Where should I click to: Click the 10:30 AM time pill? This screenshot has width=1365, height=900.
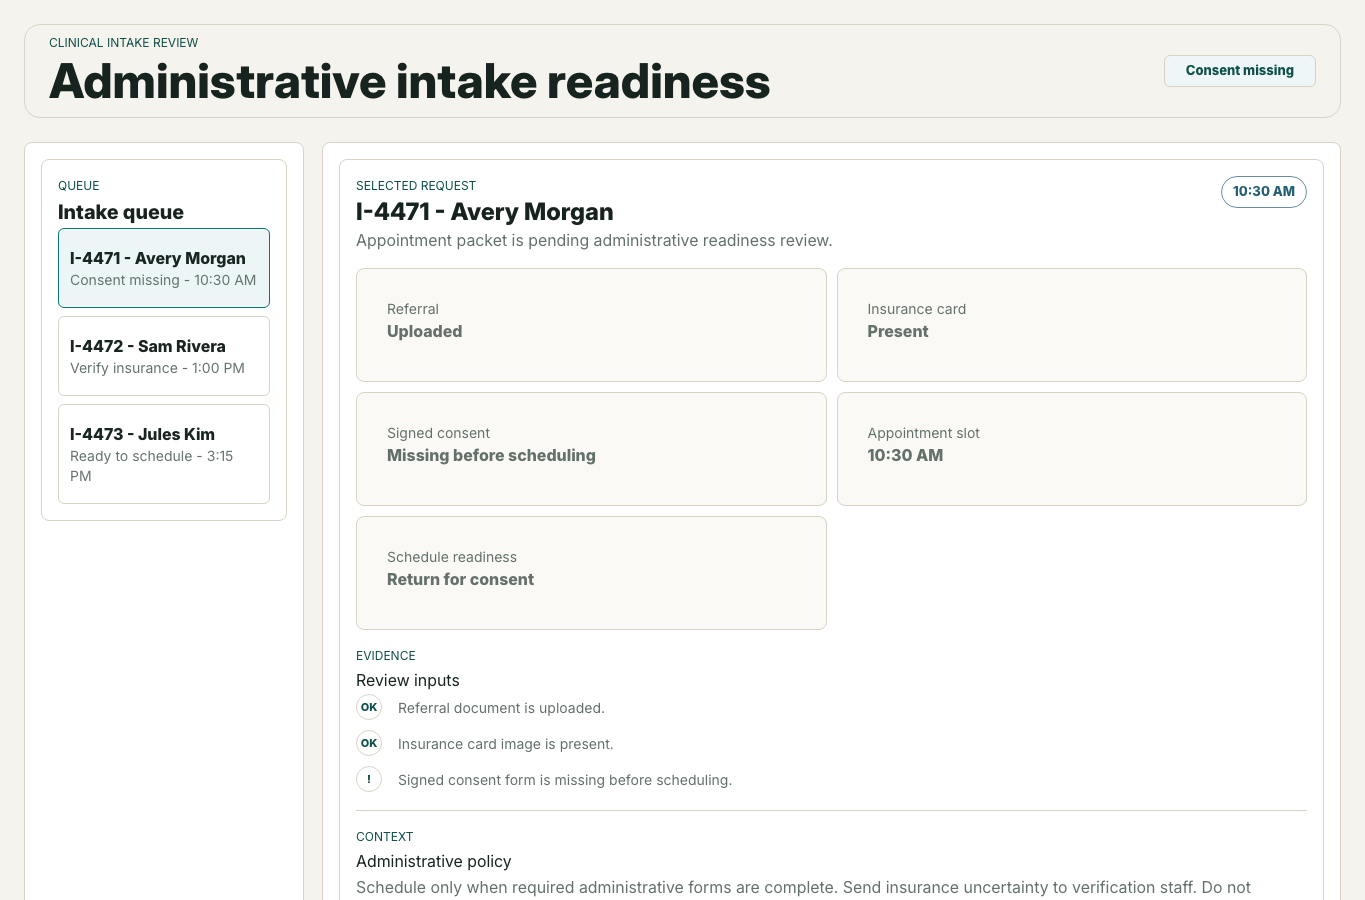(x=1264, y=192)
